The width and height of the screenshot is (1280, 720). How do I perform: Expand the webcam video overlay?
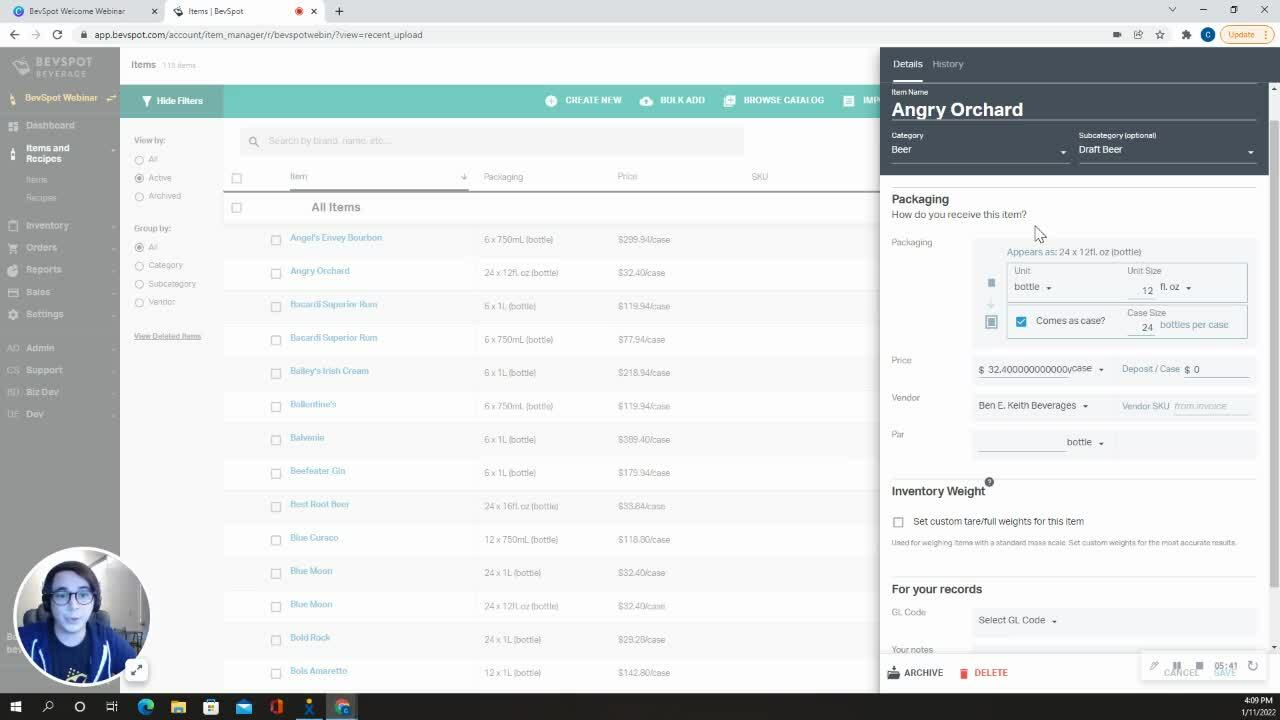(x=136, y=670)
